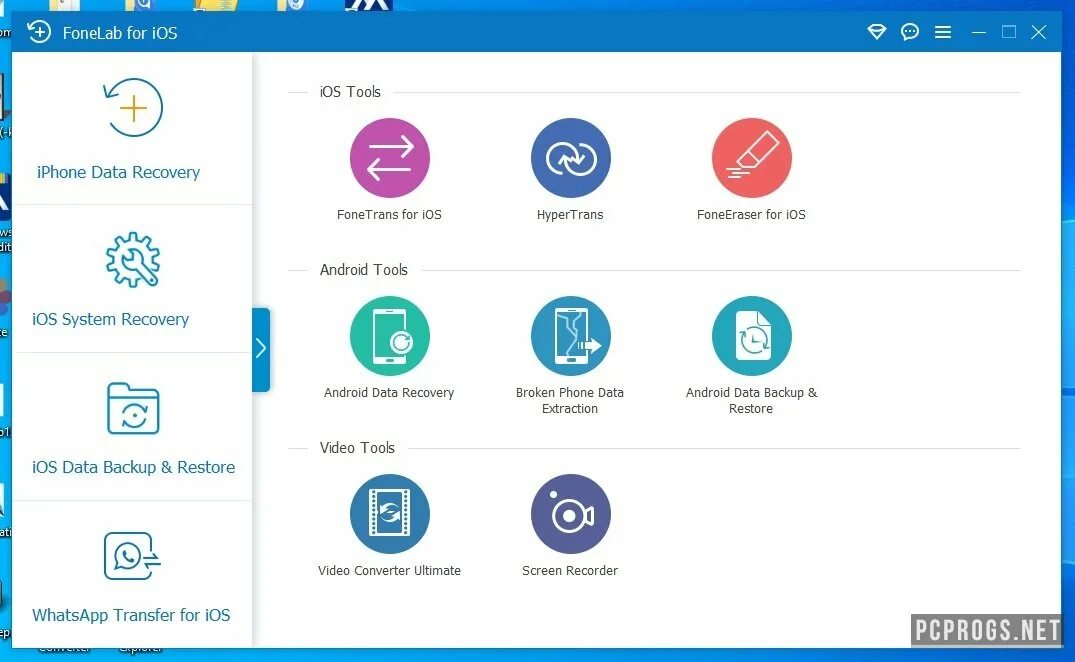Click the Android Data Recovery text label
This screenshot has height=662, width=1075.
pyautogui.click(x=389, y=393)
